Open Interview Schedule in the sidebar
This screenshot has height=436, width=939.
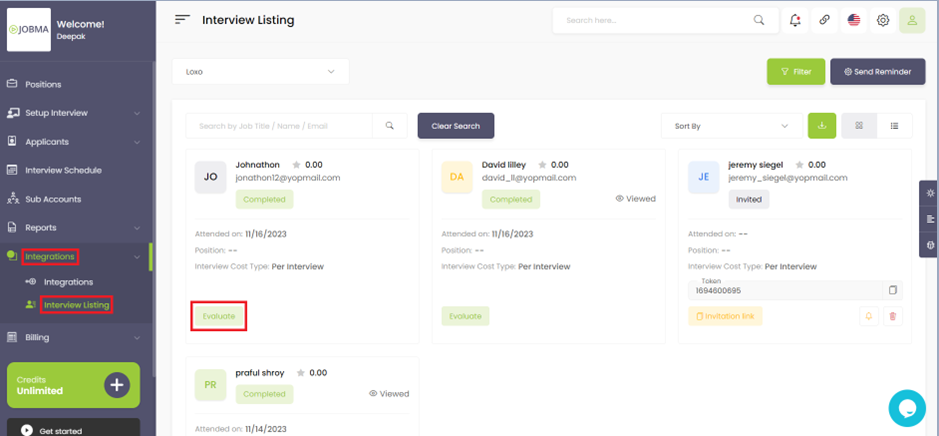click(x=63, y=170)
